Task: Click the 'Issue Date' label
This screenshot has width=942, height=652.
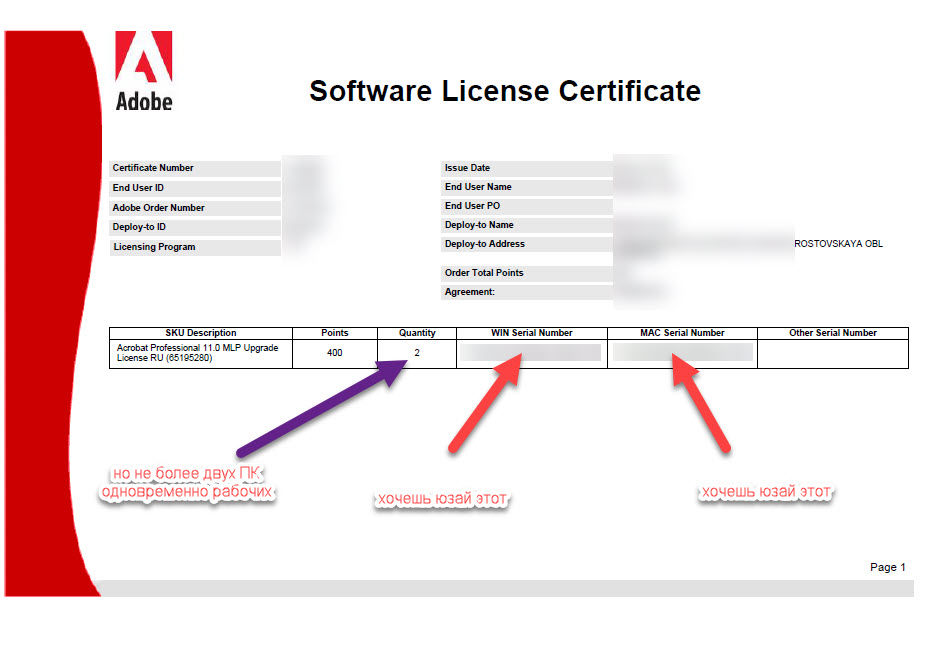Action: (467, 168)
